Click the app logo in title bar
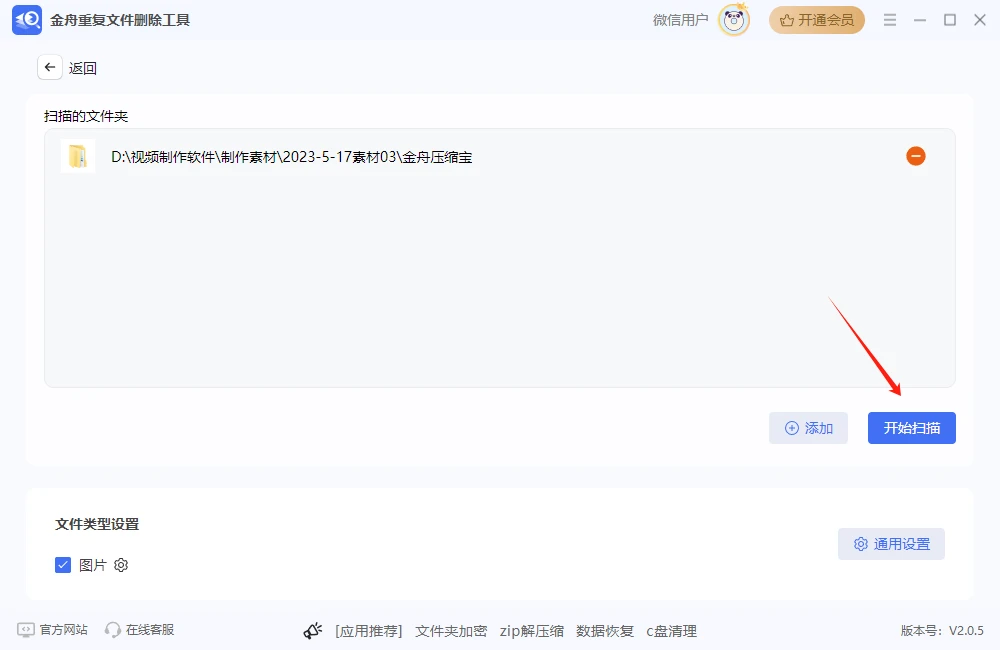Image resolution: width=1000 pixels, height=650 pixels. (x=27, y=20)
